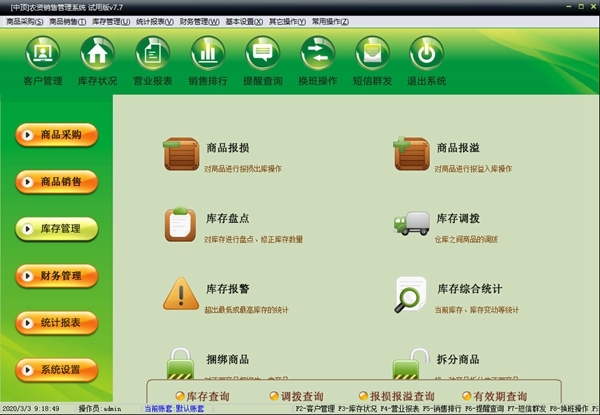Open 库存状况 house icon in toolbar
The image size is (600, 415).
[97, 53]
